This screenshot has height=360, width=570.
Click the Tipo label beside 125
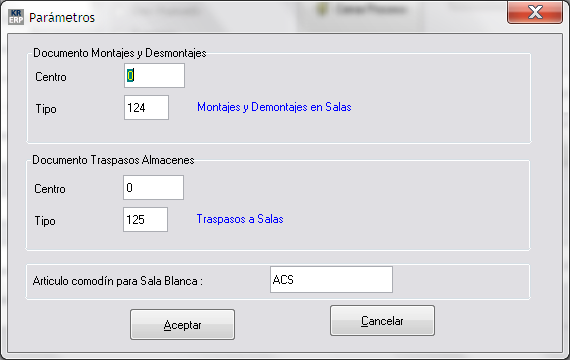[45, 221]
